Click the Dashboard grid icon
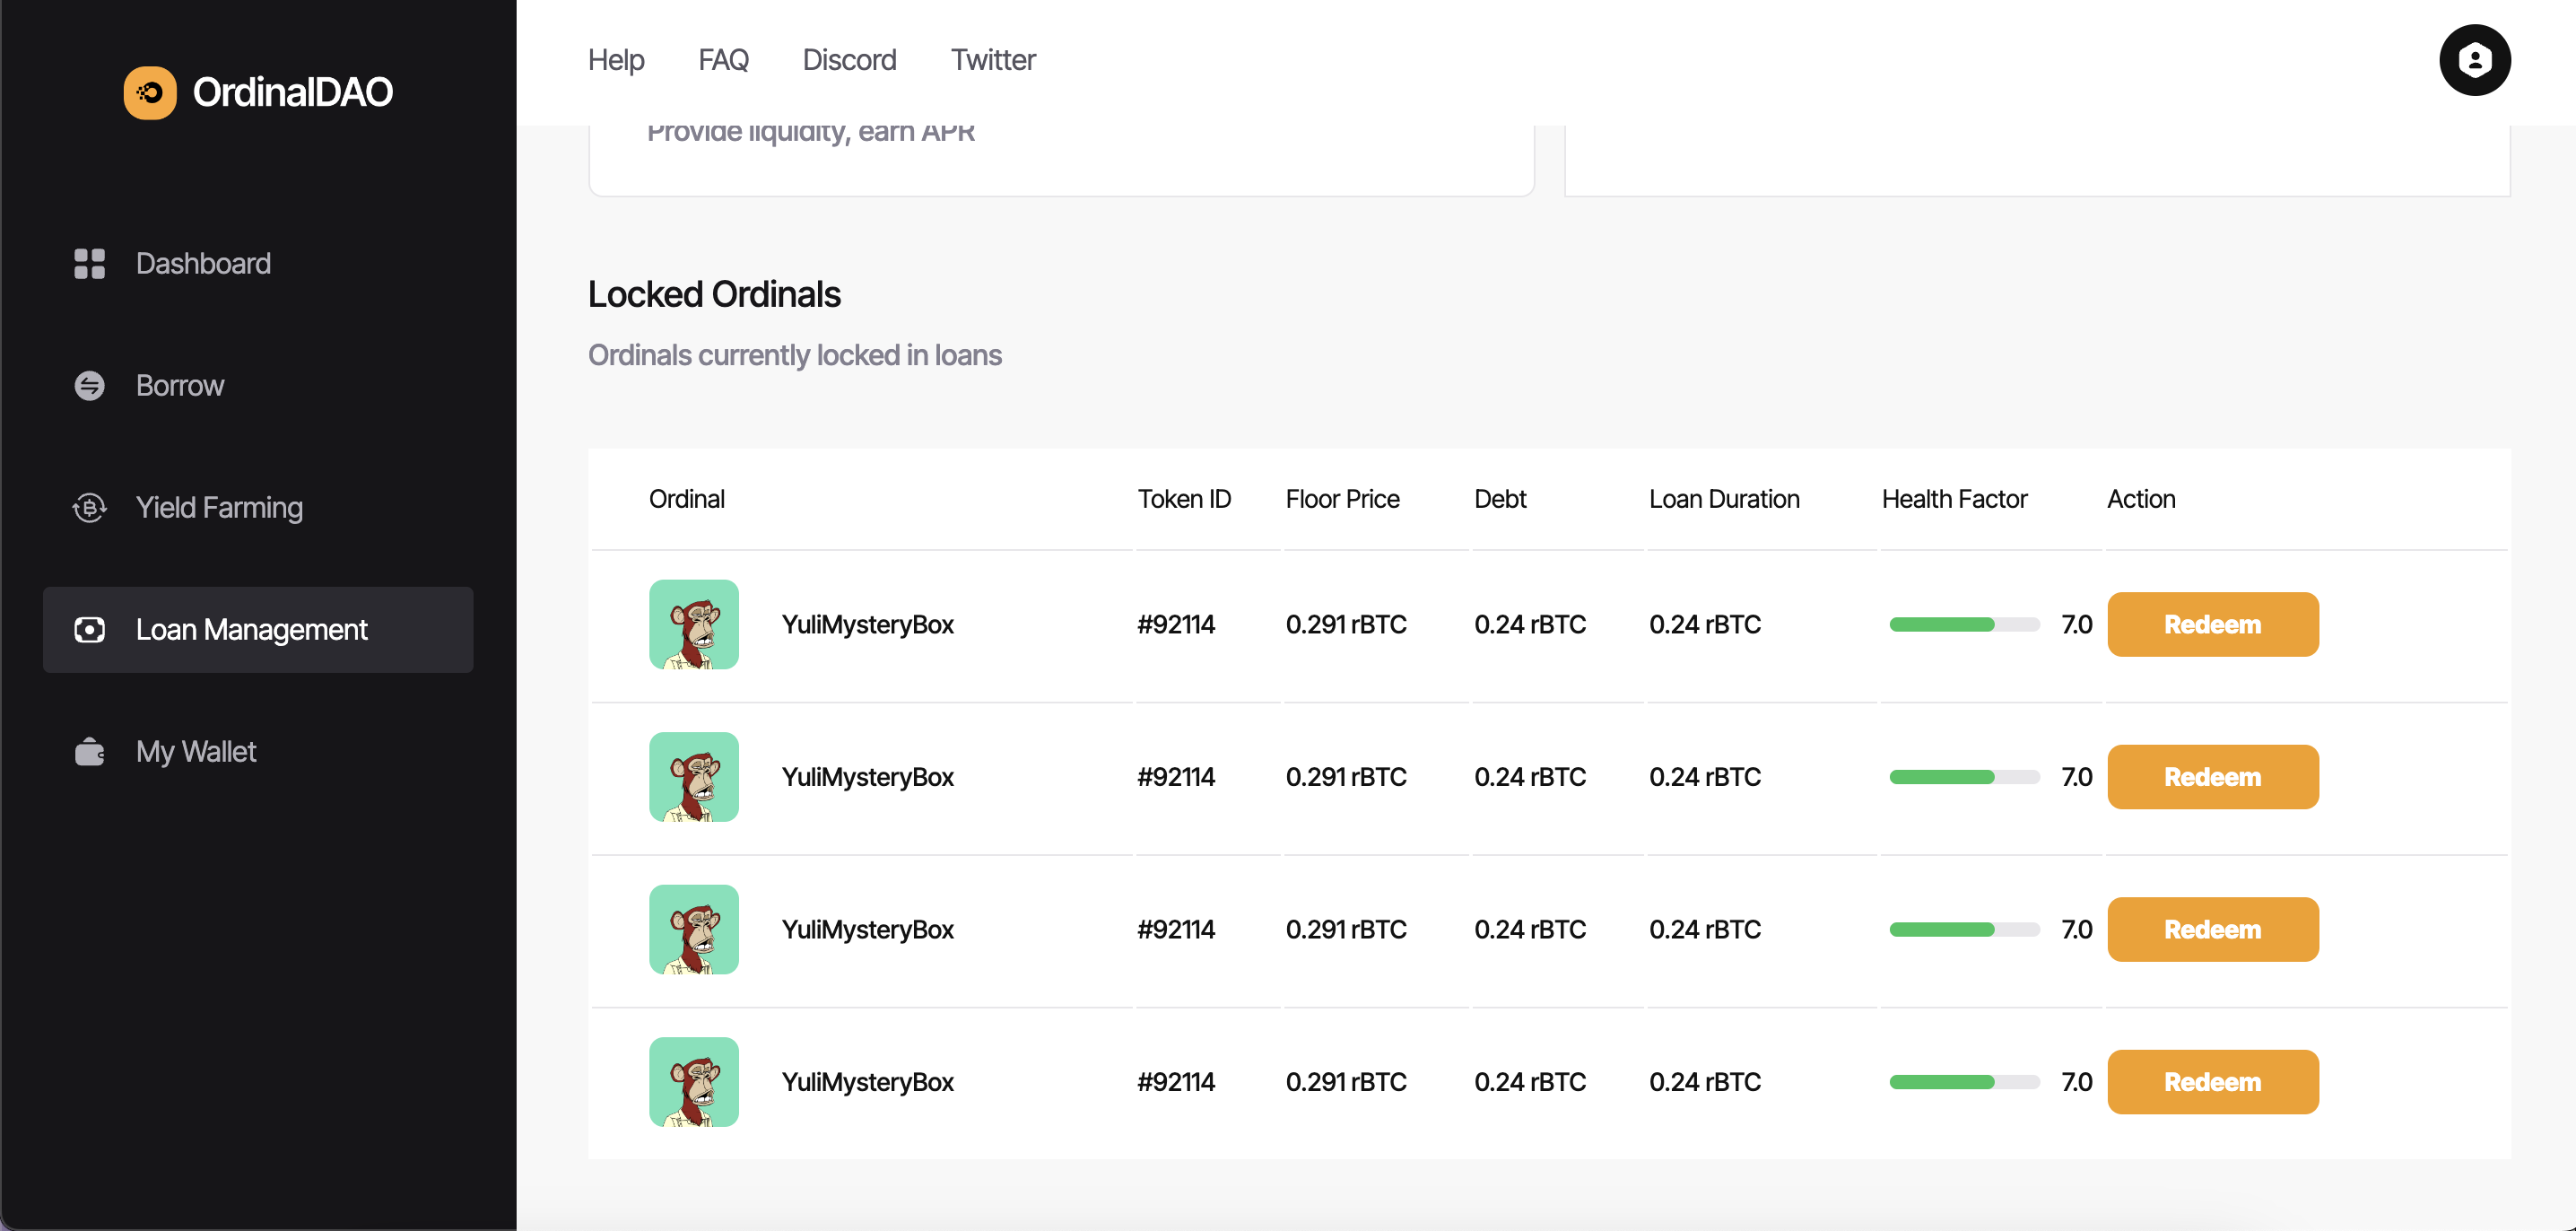This screenshot has width=2576, height=1231. click(x=89, y=263)
